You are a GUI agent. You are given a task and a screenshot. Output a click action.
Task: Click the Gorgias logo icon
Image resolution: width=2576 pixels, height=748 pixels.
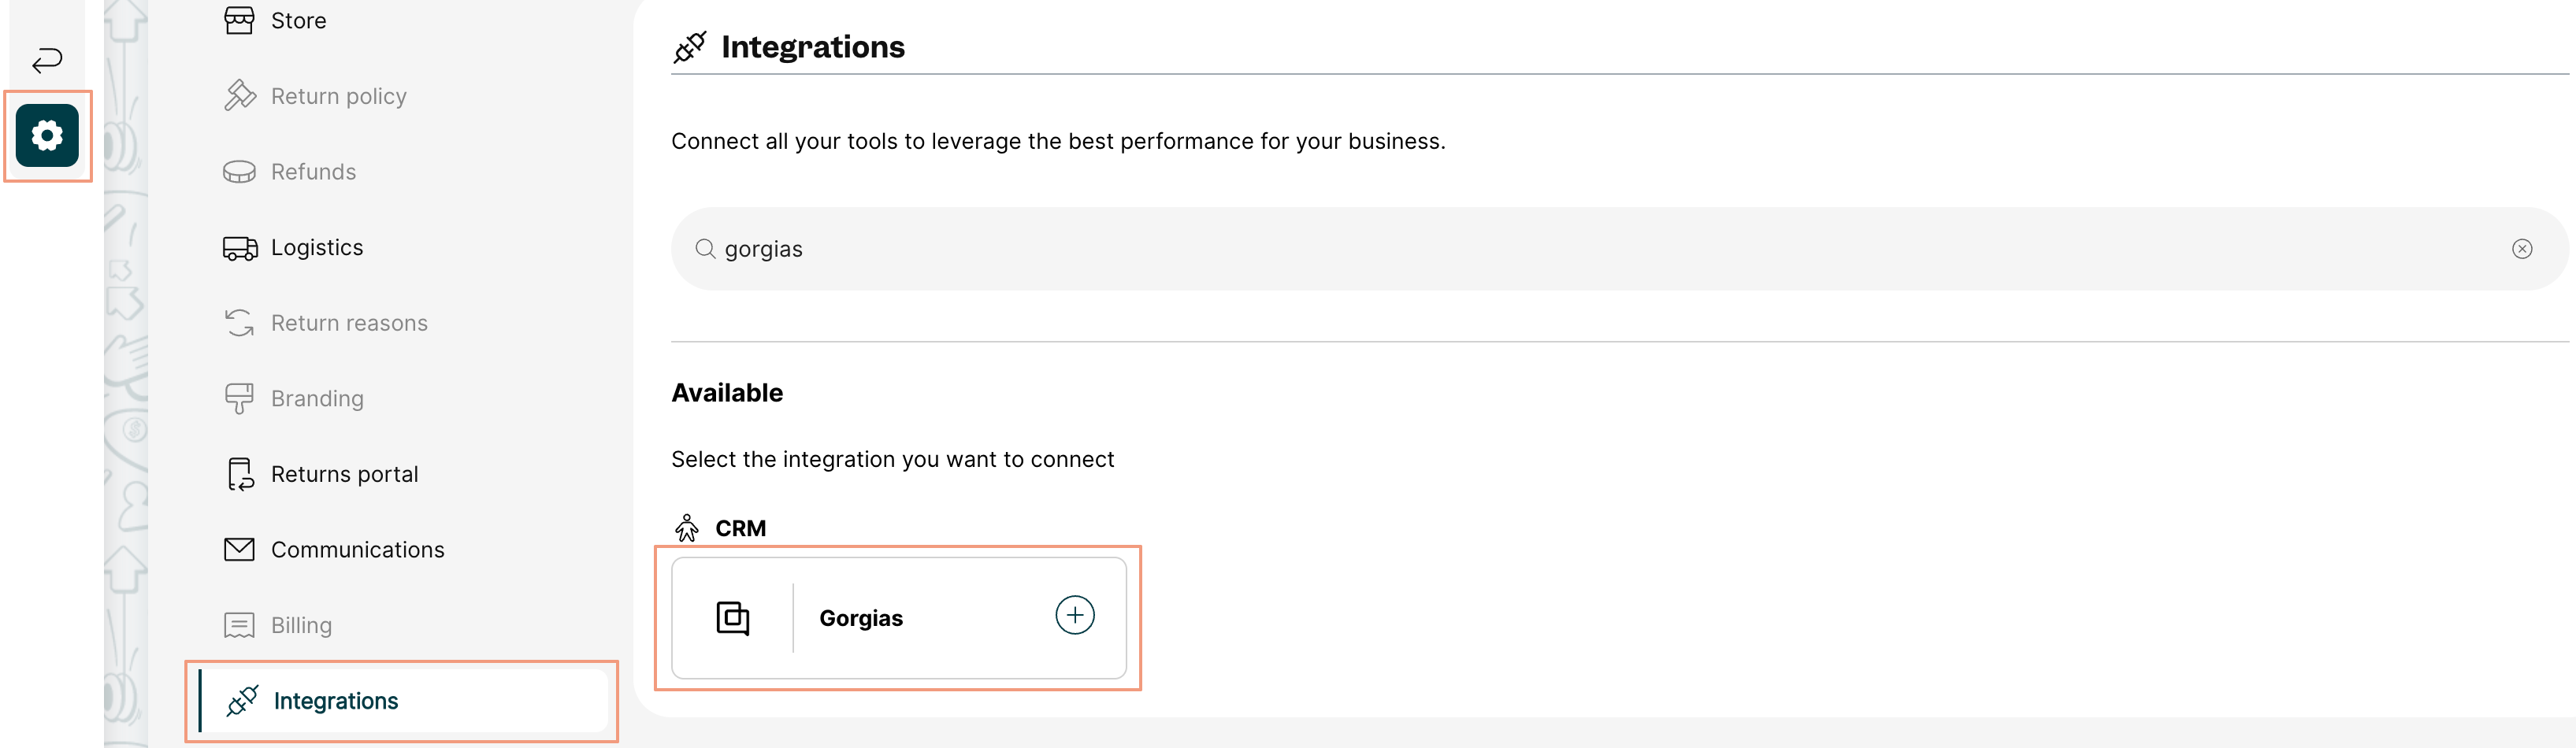(x=732, y=618)
